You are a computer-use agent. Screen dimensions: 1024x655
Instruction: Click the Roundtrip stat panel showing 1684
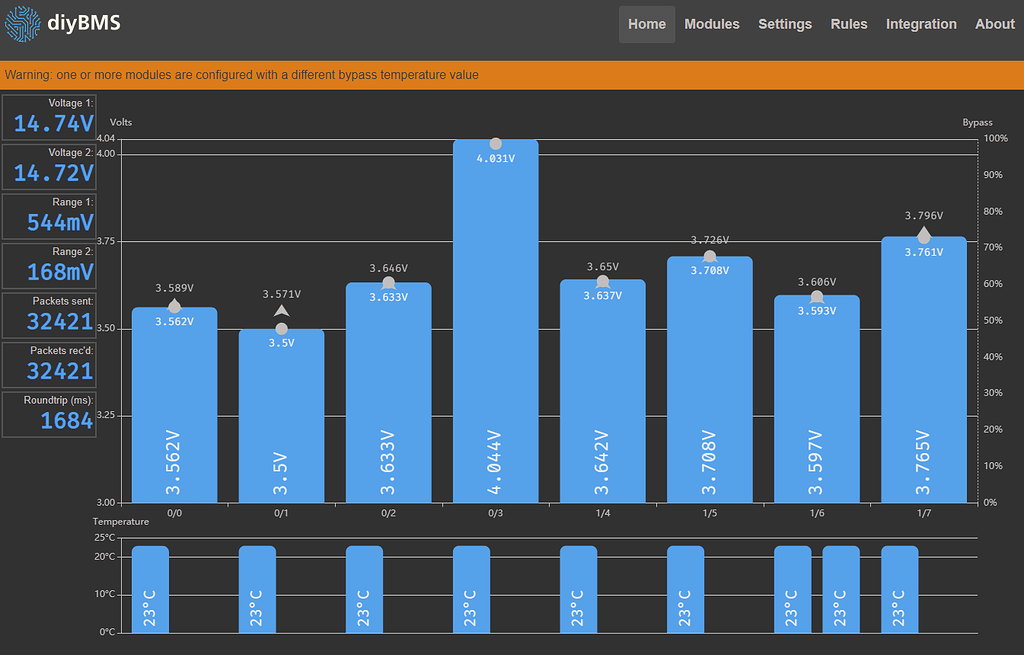tap(48, 414)
